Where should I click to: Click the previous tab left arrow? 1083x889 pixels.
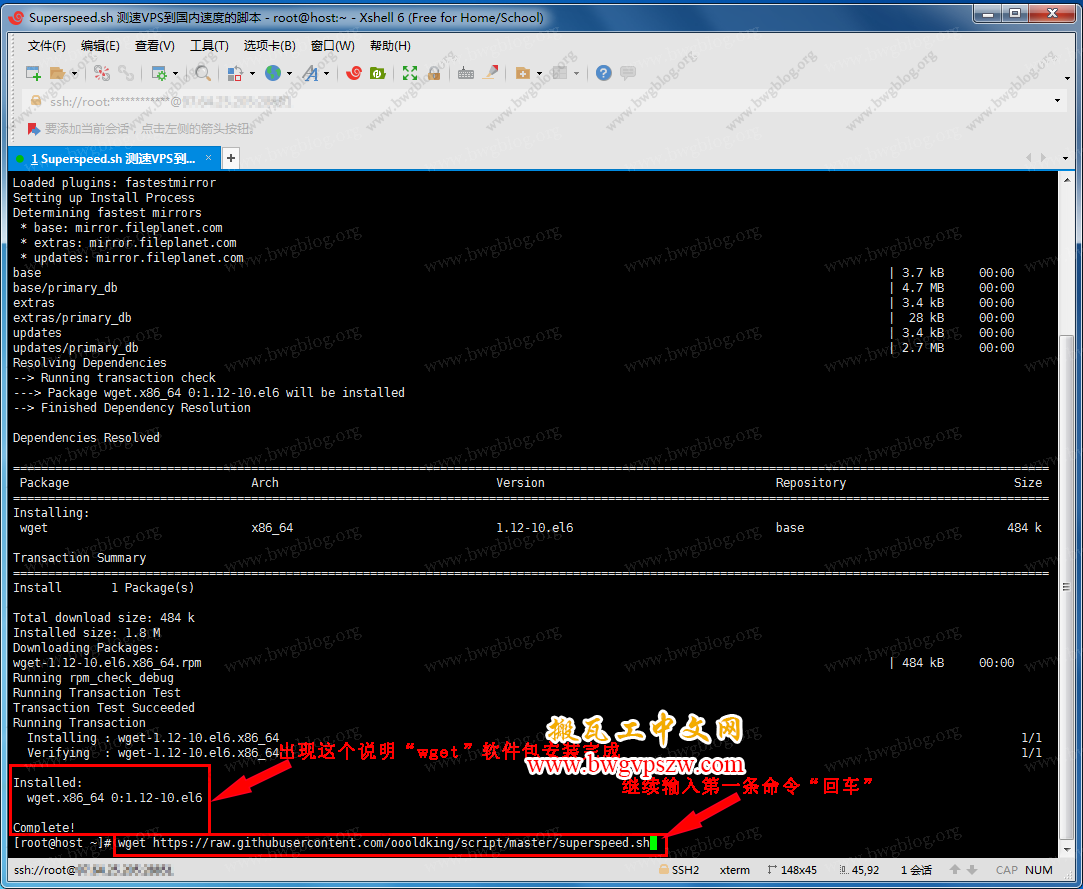1028,158
